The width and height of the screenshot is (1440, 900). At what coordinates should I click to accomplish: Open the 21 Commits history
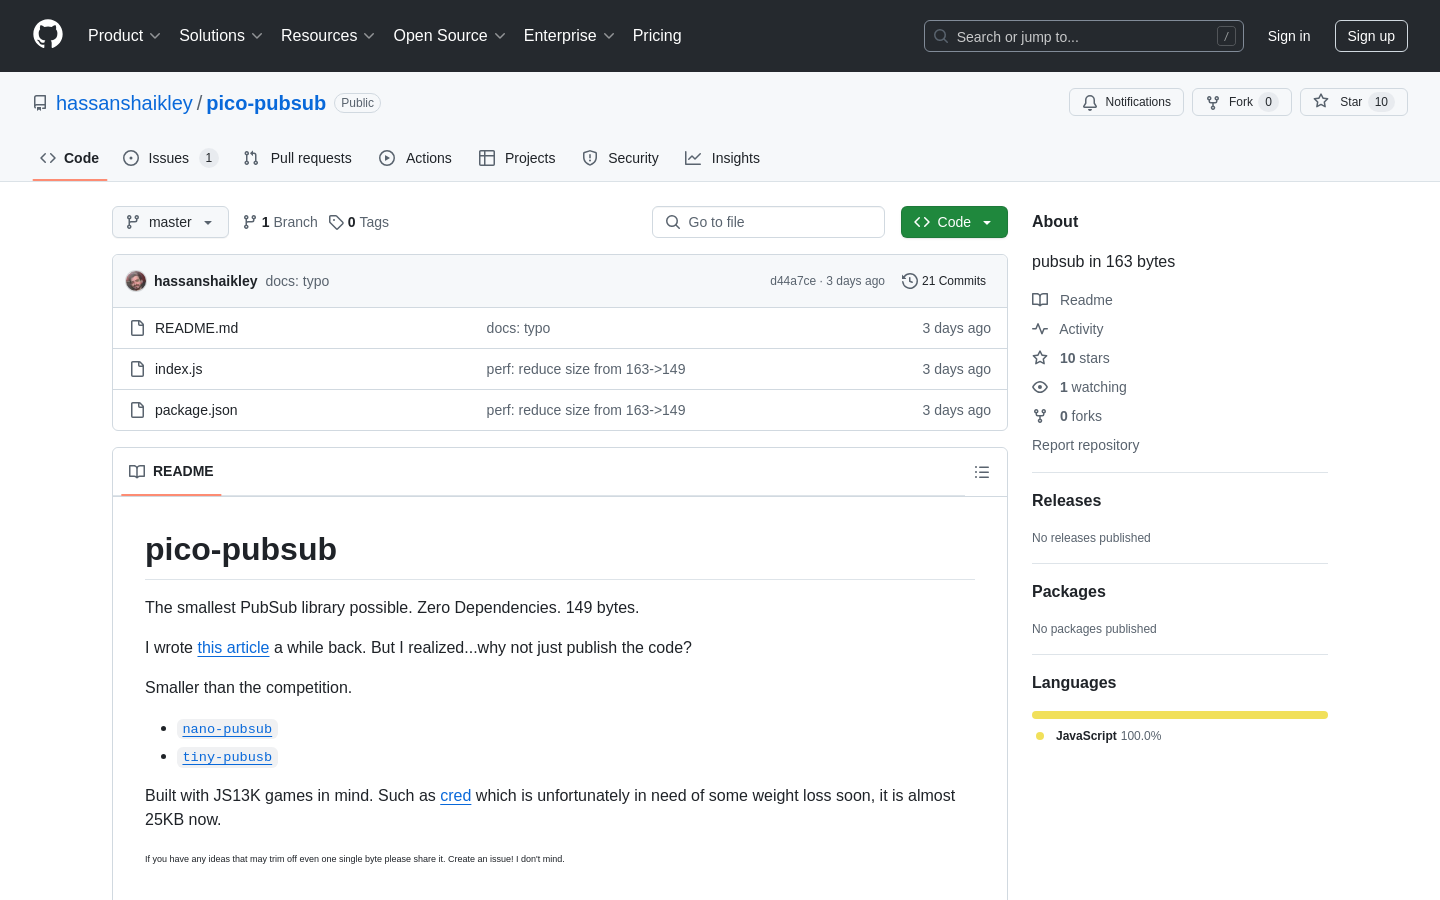coord(944,281)
